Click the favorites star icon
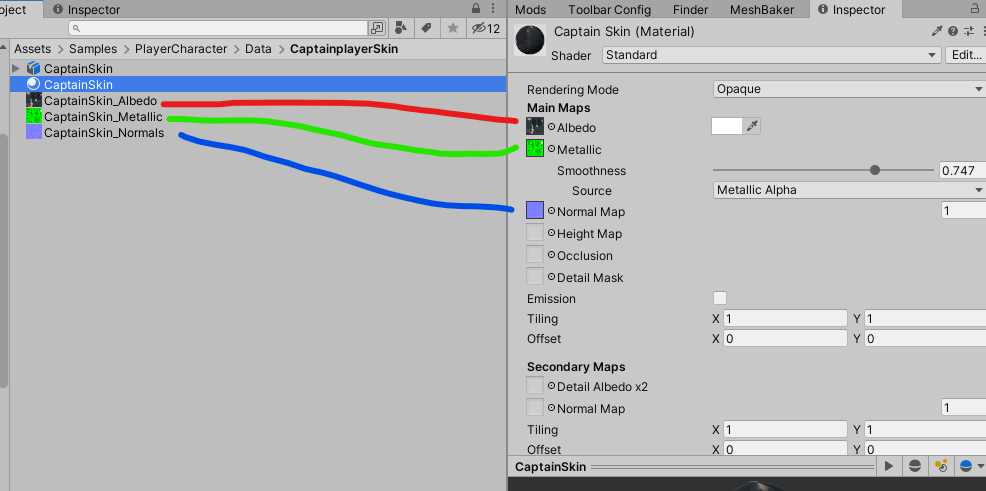 pos(452,28)
